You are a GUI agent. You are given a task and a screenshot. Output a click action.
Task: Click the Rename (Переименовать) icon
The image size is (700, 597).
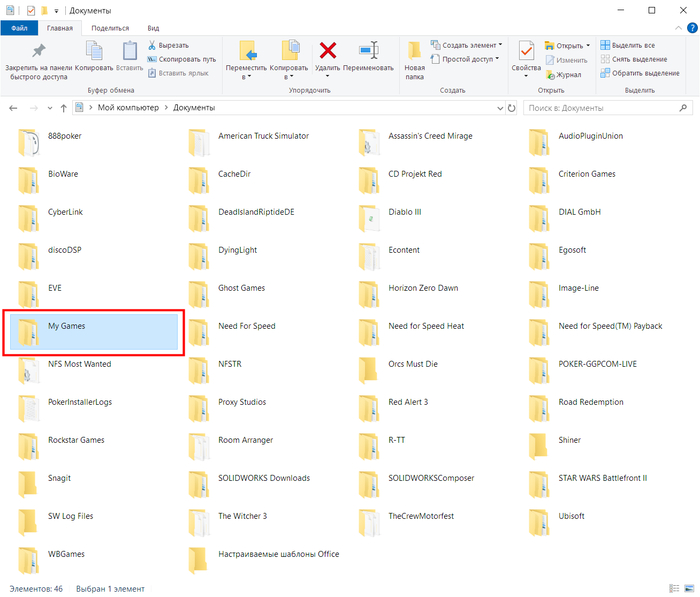368,56
